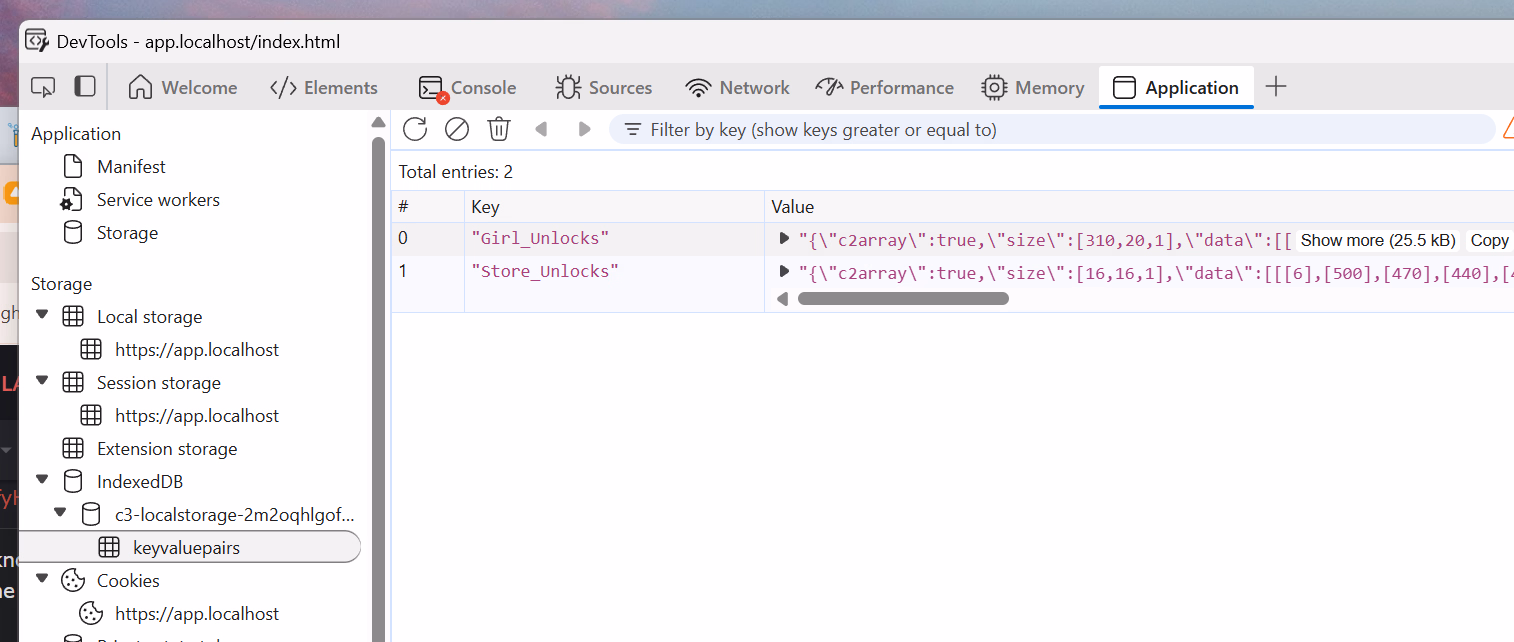
Task: Open the Network tab
Action: pos(737,88)
